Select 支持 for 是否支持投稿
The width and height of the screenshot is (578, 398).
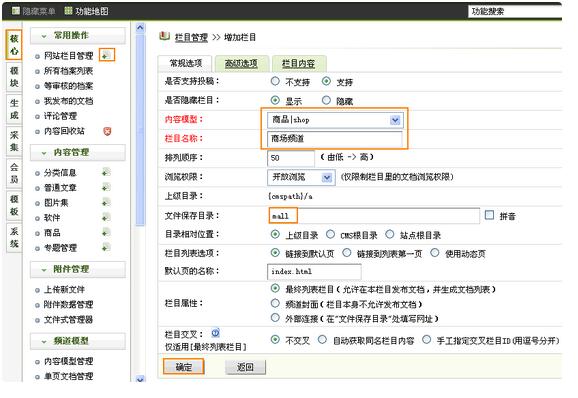point(326,81)
